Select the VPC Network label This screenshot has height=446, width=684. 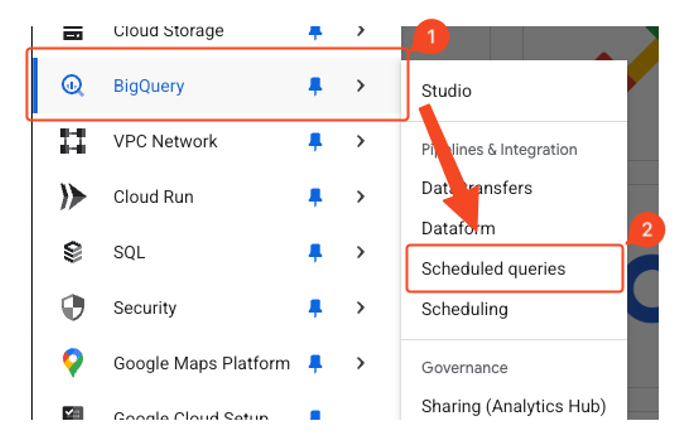[165, 141]
